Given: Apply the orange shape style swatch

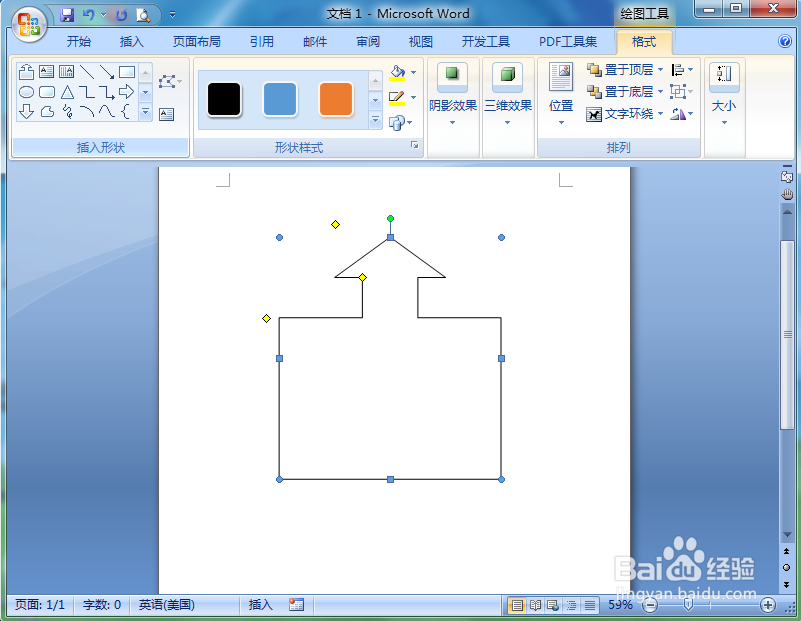Looking at the screenshot, I should pyautogui.click(x=336, y=100).
